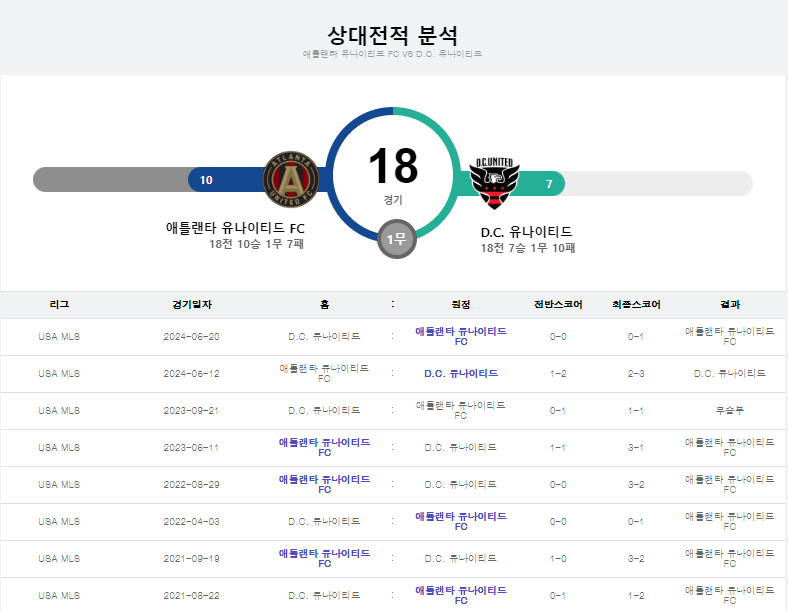Click the 전반스코어 column header

pyautogui.click(x=558, y=304)
